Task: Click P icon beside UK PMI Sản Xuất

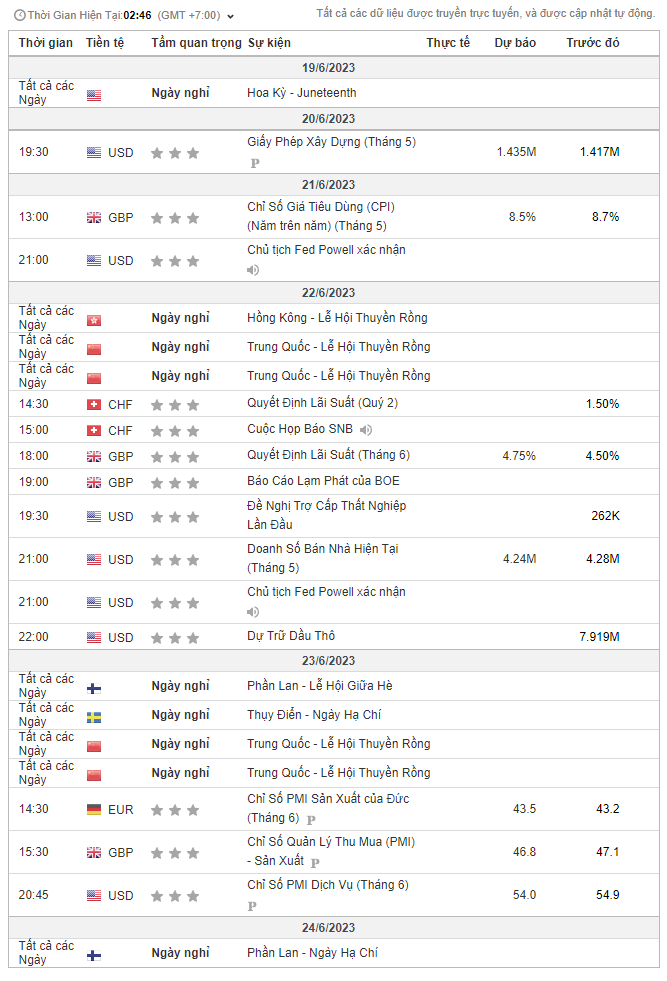Action: coord(315,862)
